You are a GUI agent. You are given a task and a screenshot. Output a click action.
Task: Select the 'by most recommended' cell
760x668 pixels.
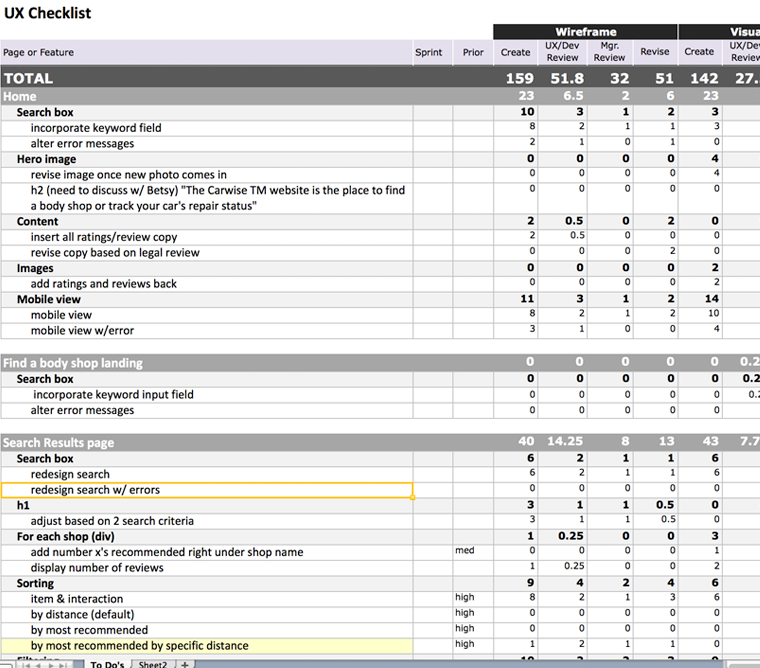coord(206,630)
